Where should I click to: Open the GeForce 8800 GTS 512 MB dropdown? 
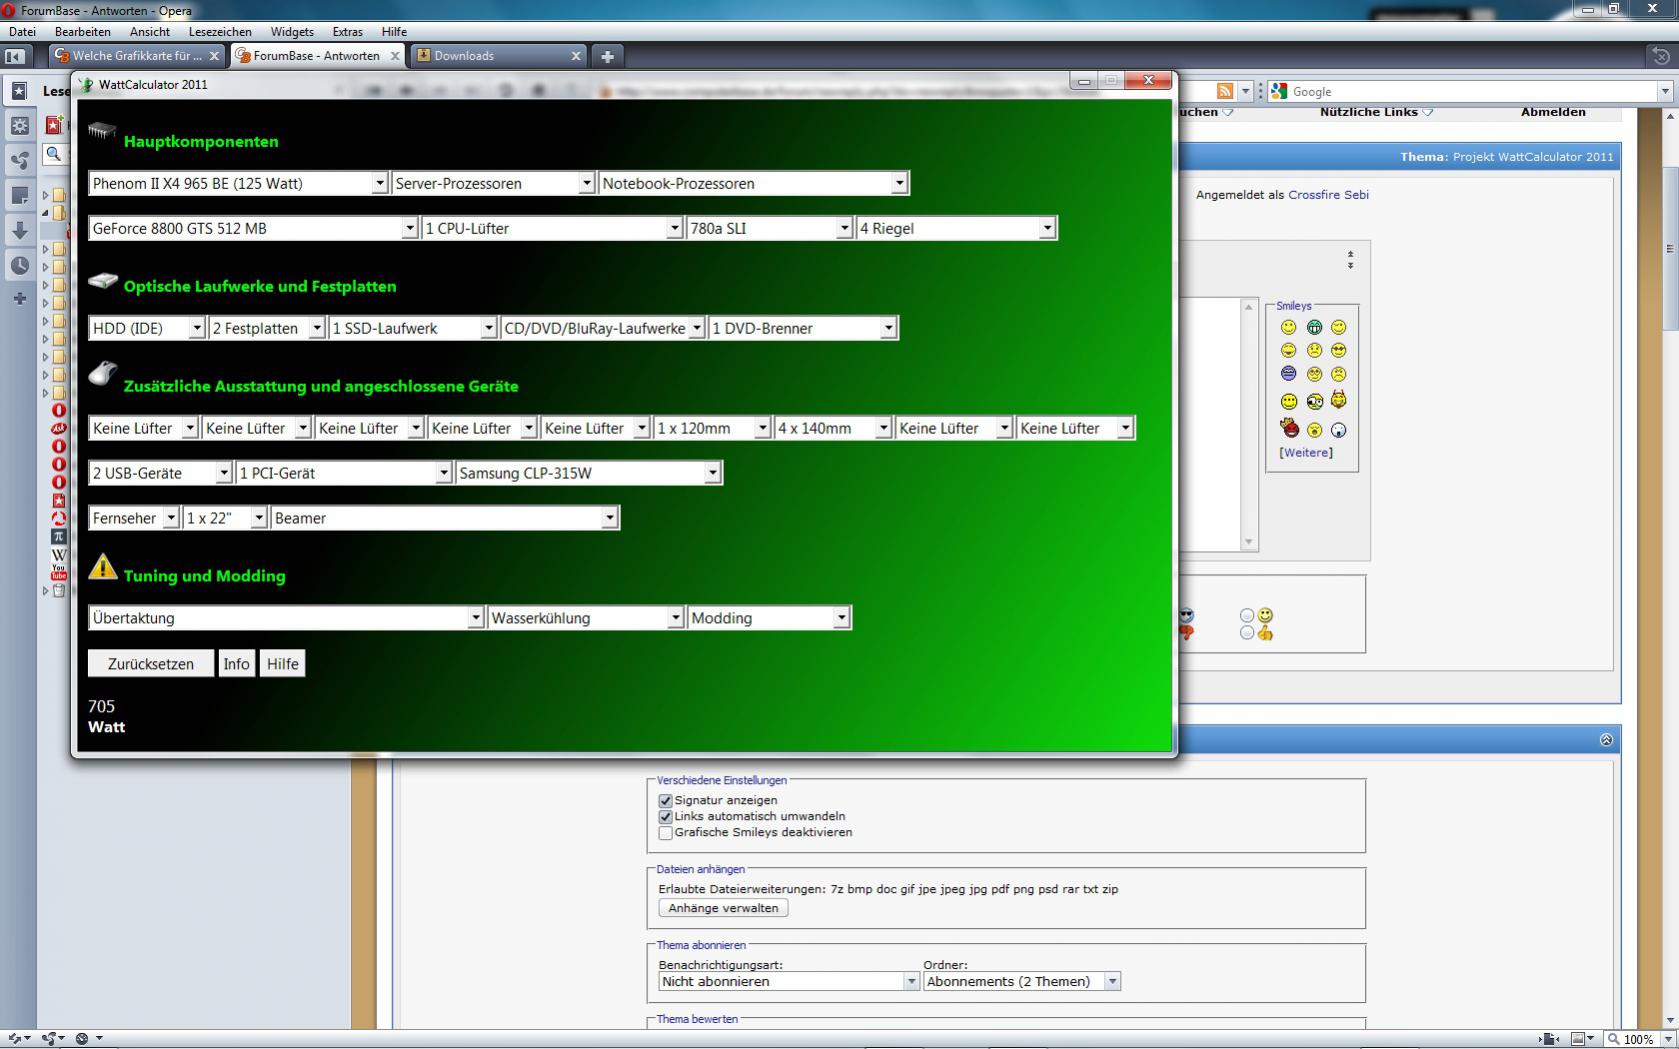[253, 228]
